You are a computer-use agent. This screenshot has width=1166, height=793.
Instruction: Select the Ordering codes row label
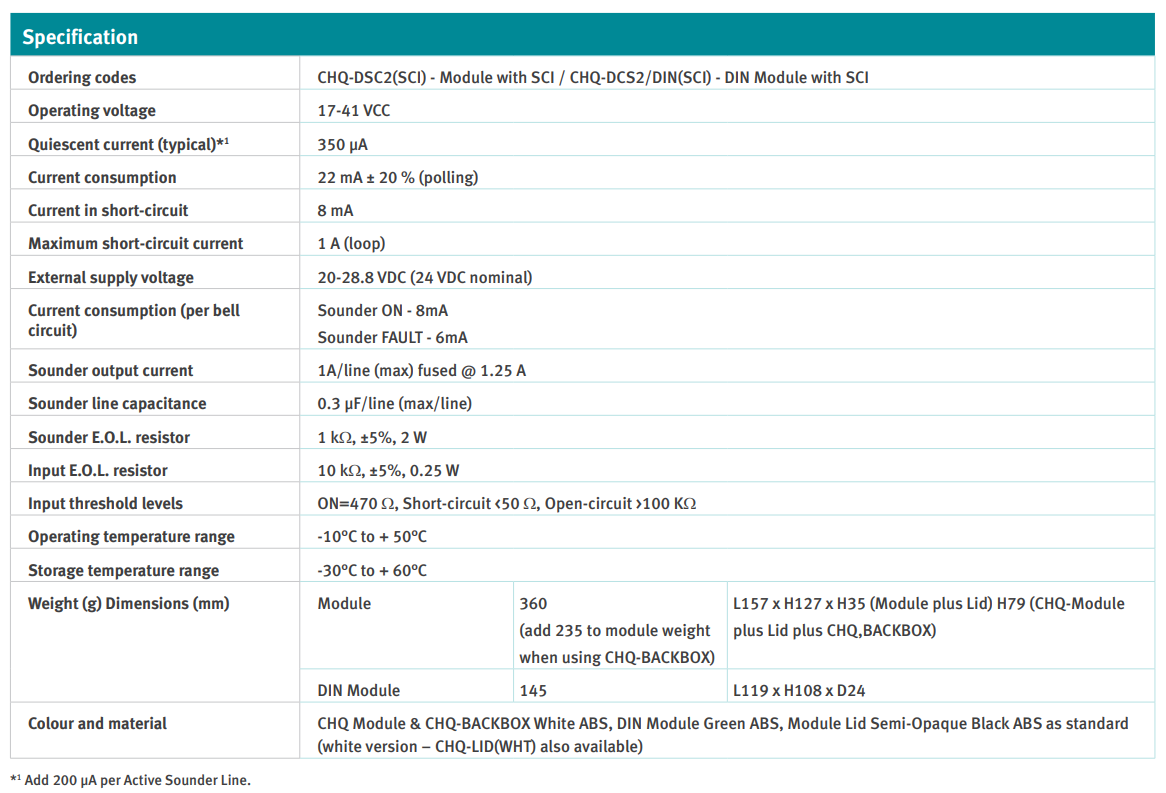[x=82, y=77]
